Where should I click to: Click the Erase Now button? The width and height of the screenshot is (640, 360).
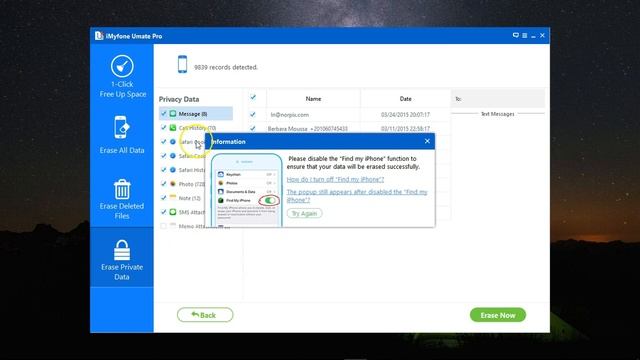pos(498,315)
